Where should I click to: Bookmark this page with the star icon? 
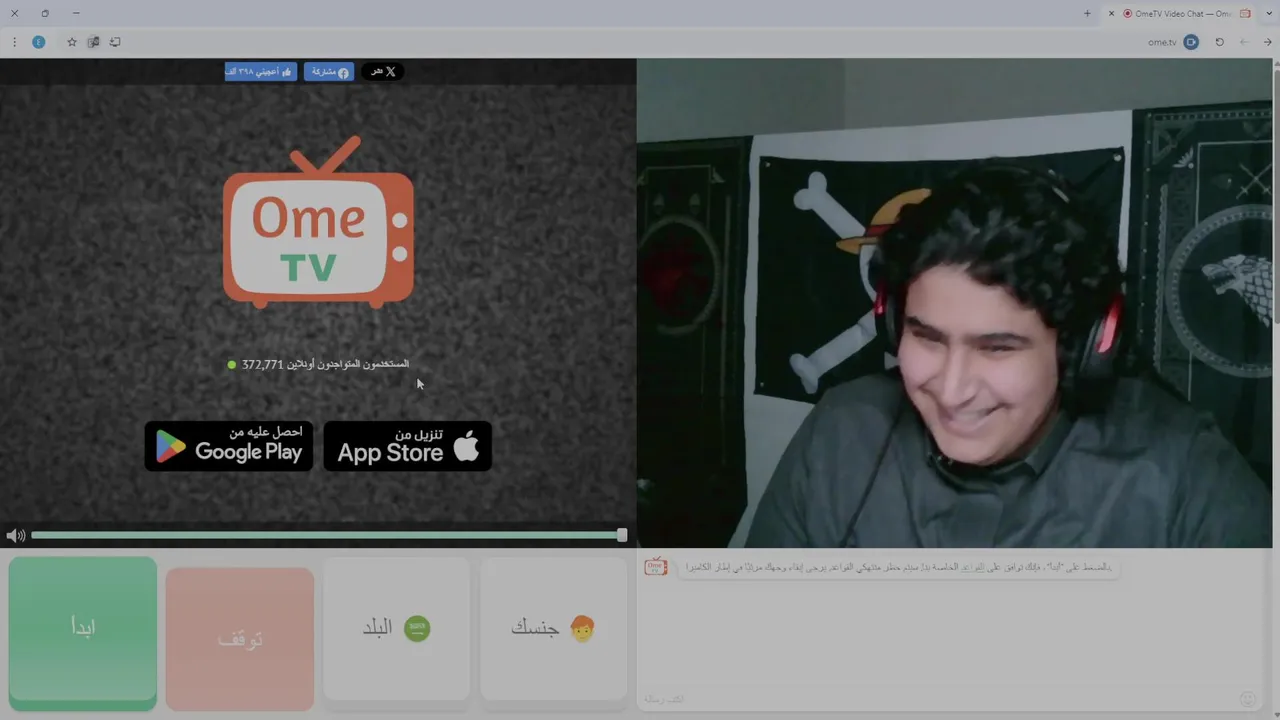pos(72,42)
